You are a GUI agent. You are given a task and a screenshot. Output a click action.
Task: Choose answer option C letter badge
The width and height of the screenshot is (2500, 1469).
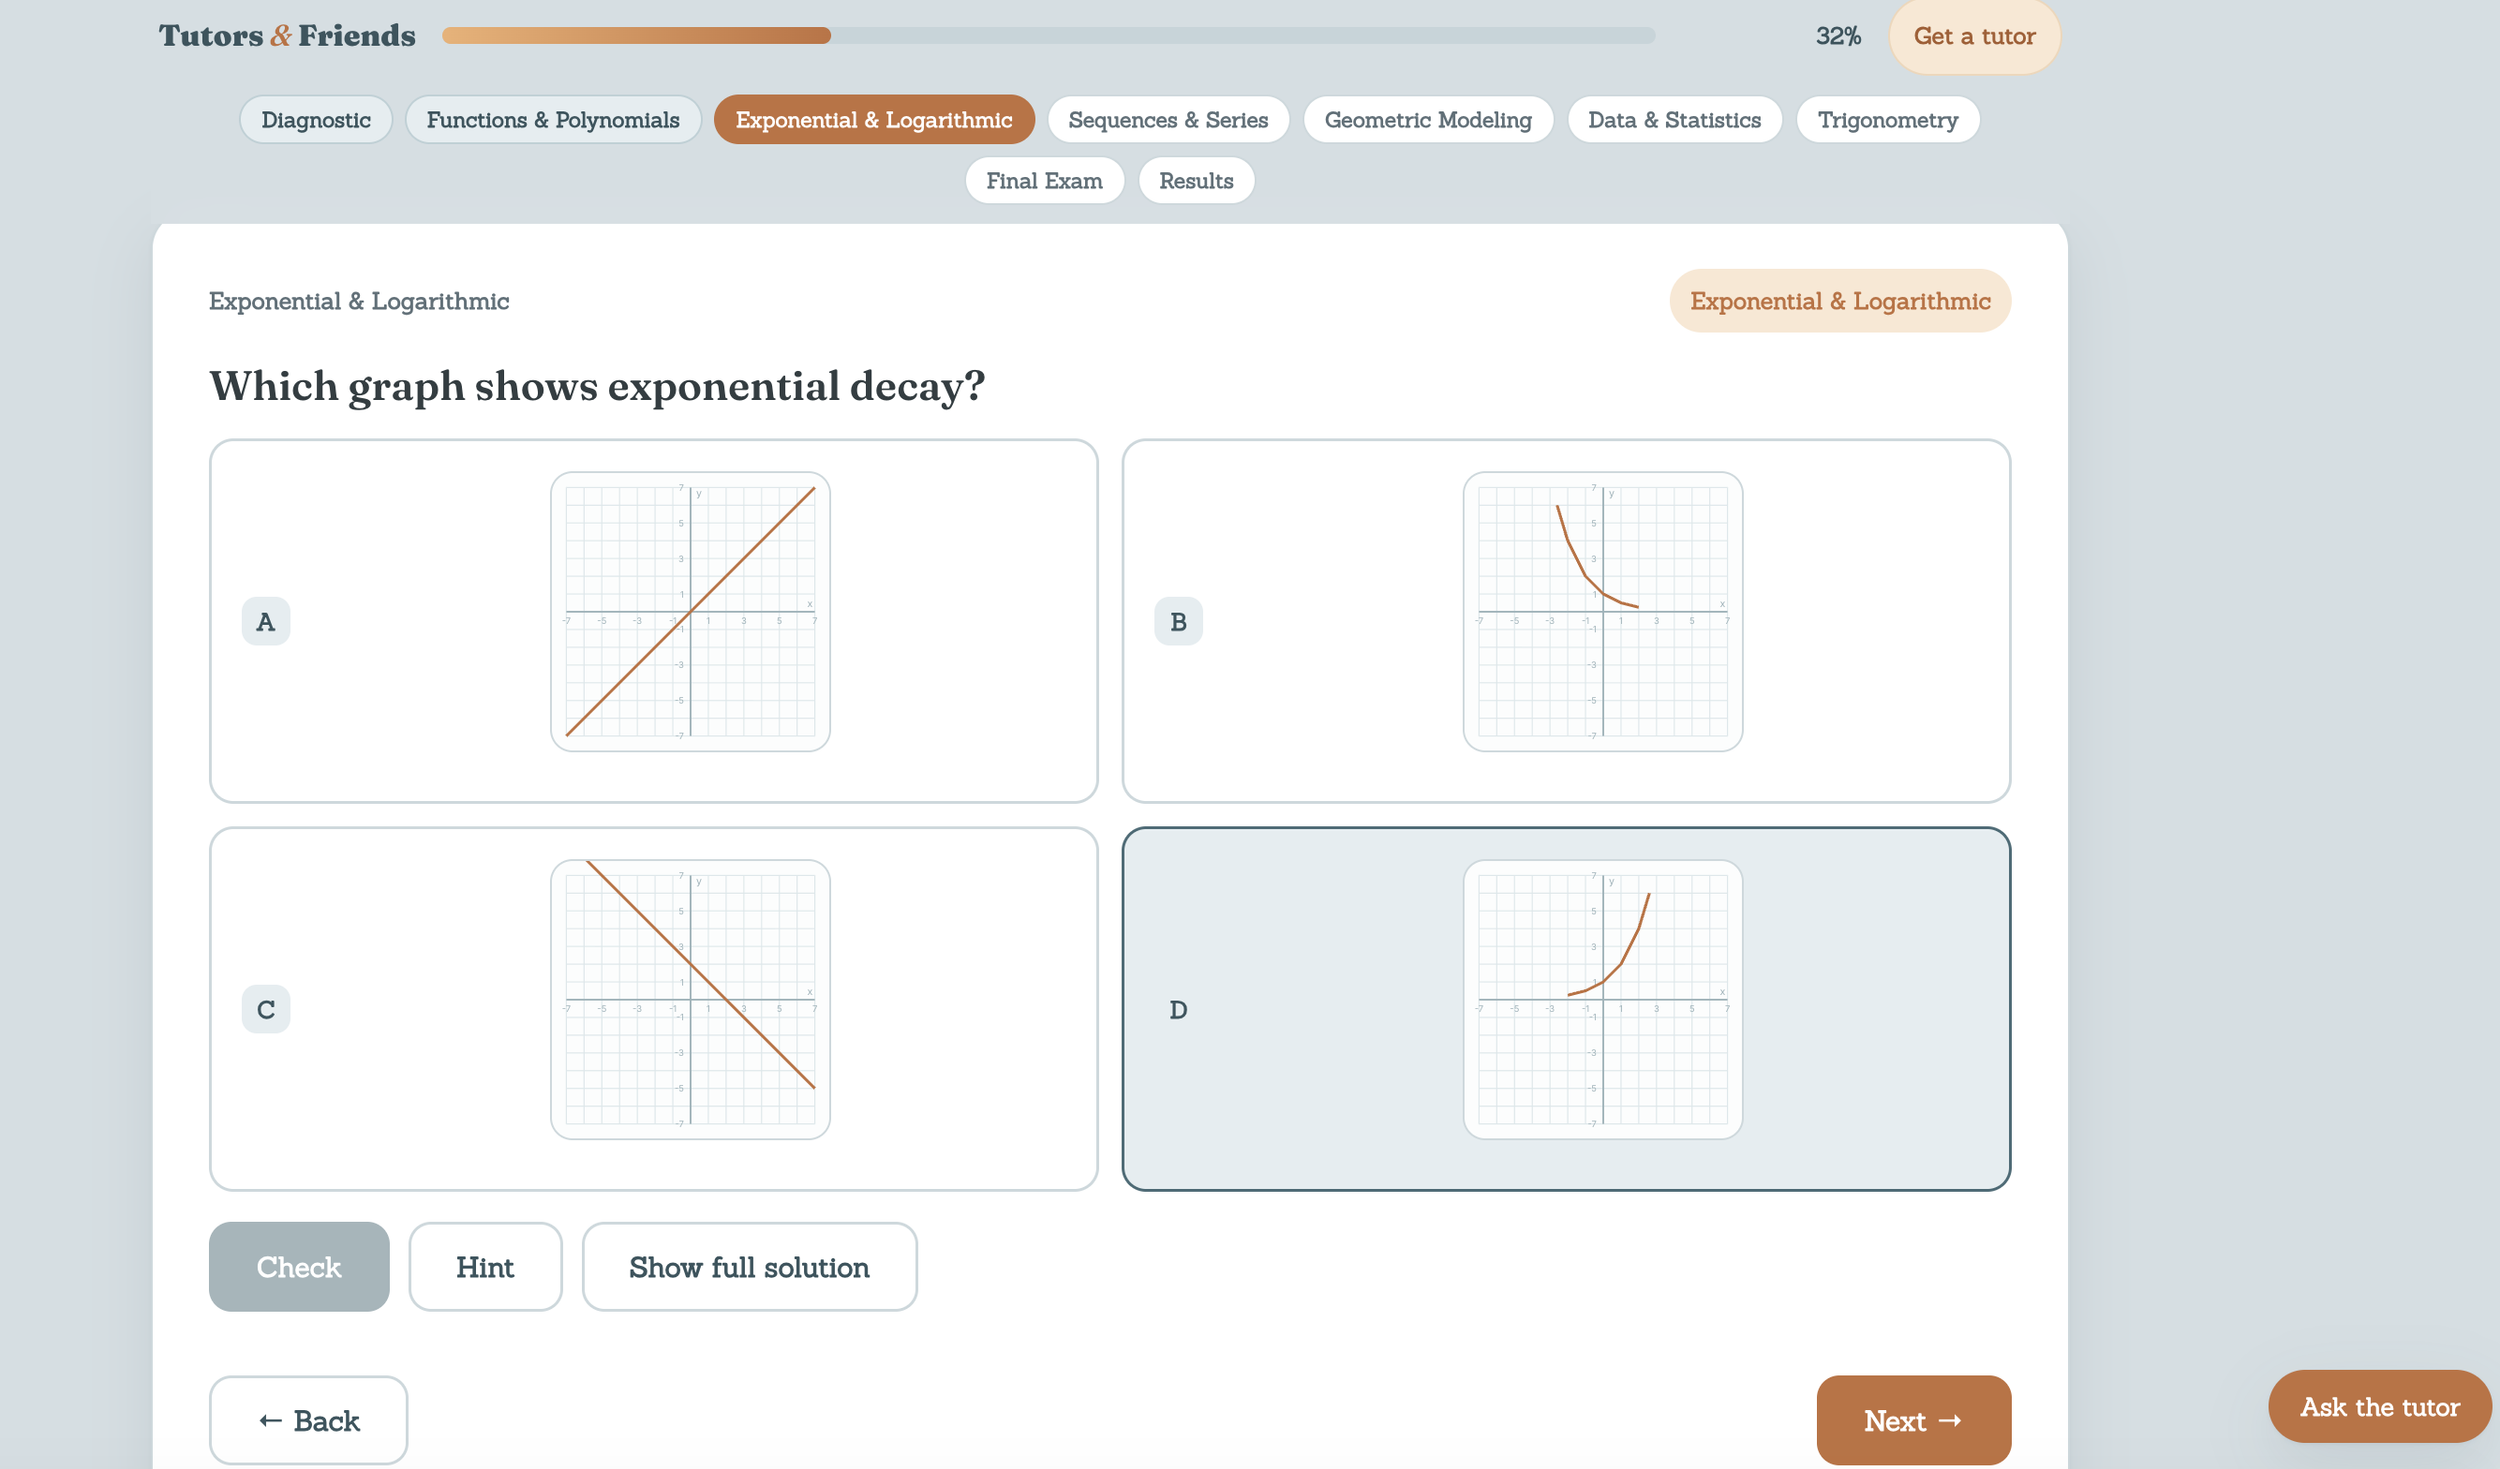pyautogui.click(x=266, y=1009)
